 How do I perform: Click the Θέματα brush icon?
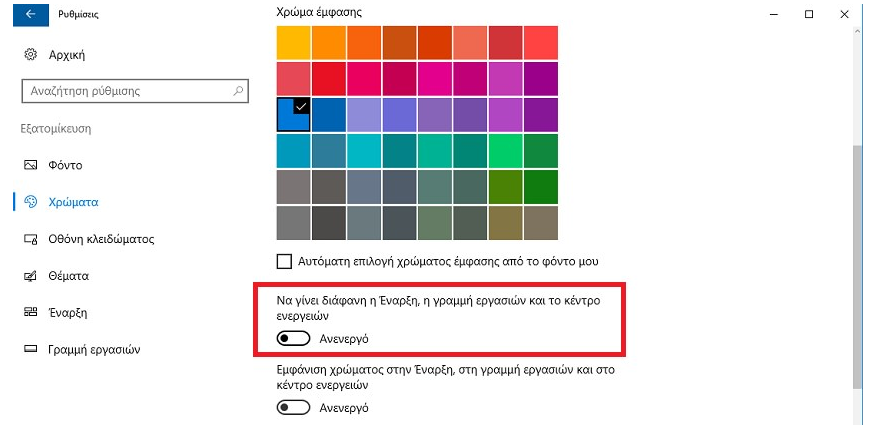pos(30,276)
